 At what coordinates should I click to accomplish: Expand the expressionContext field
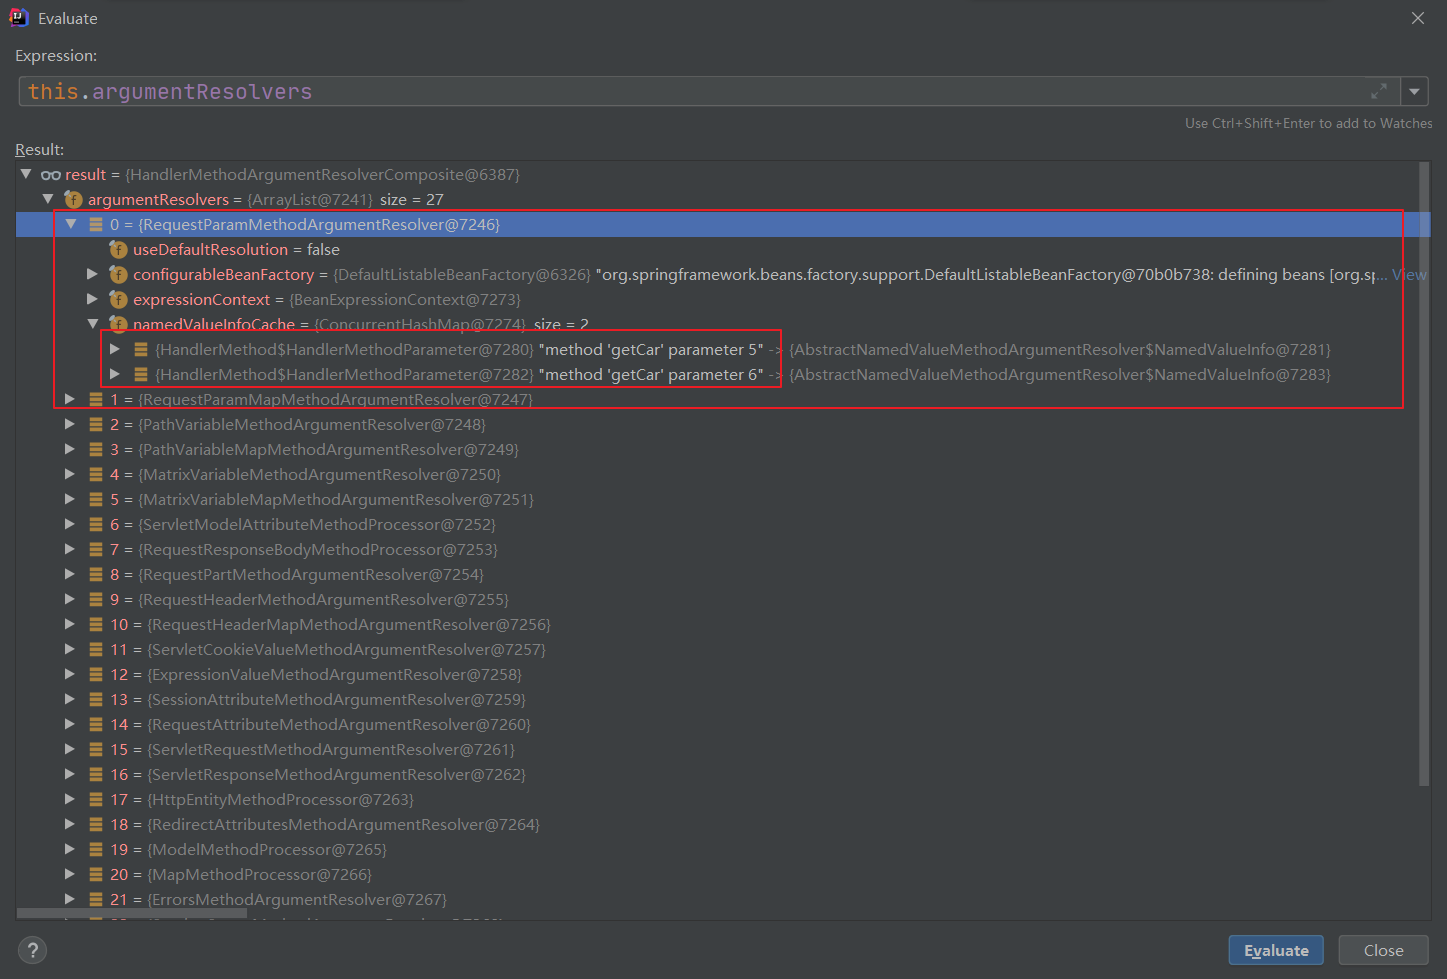click(93, 299)
